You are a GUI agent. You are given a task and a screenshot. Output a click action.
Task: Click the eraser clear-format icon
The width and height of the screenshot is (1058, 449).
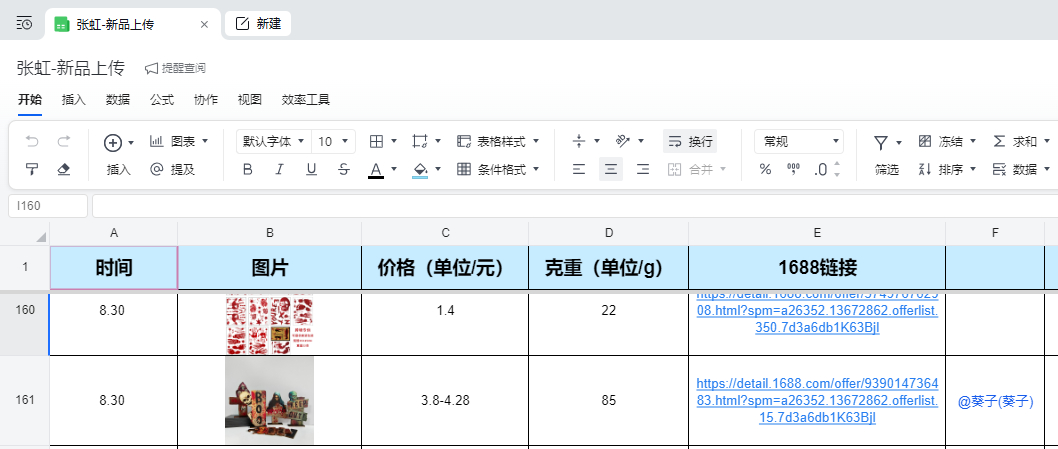(64, 169)
